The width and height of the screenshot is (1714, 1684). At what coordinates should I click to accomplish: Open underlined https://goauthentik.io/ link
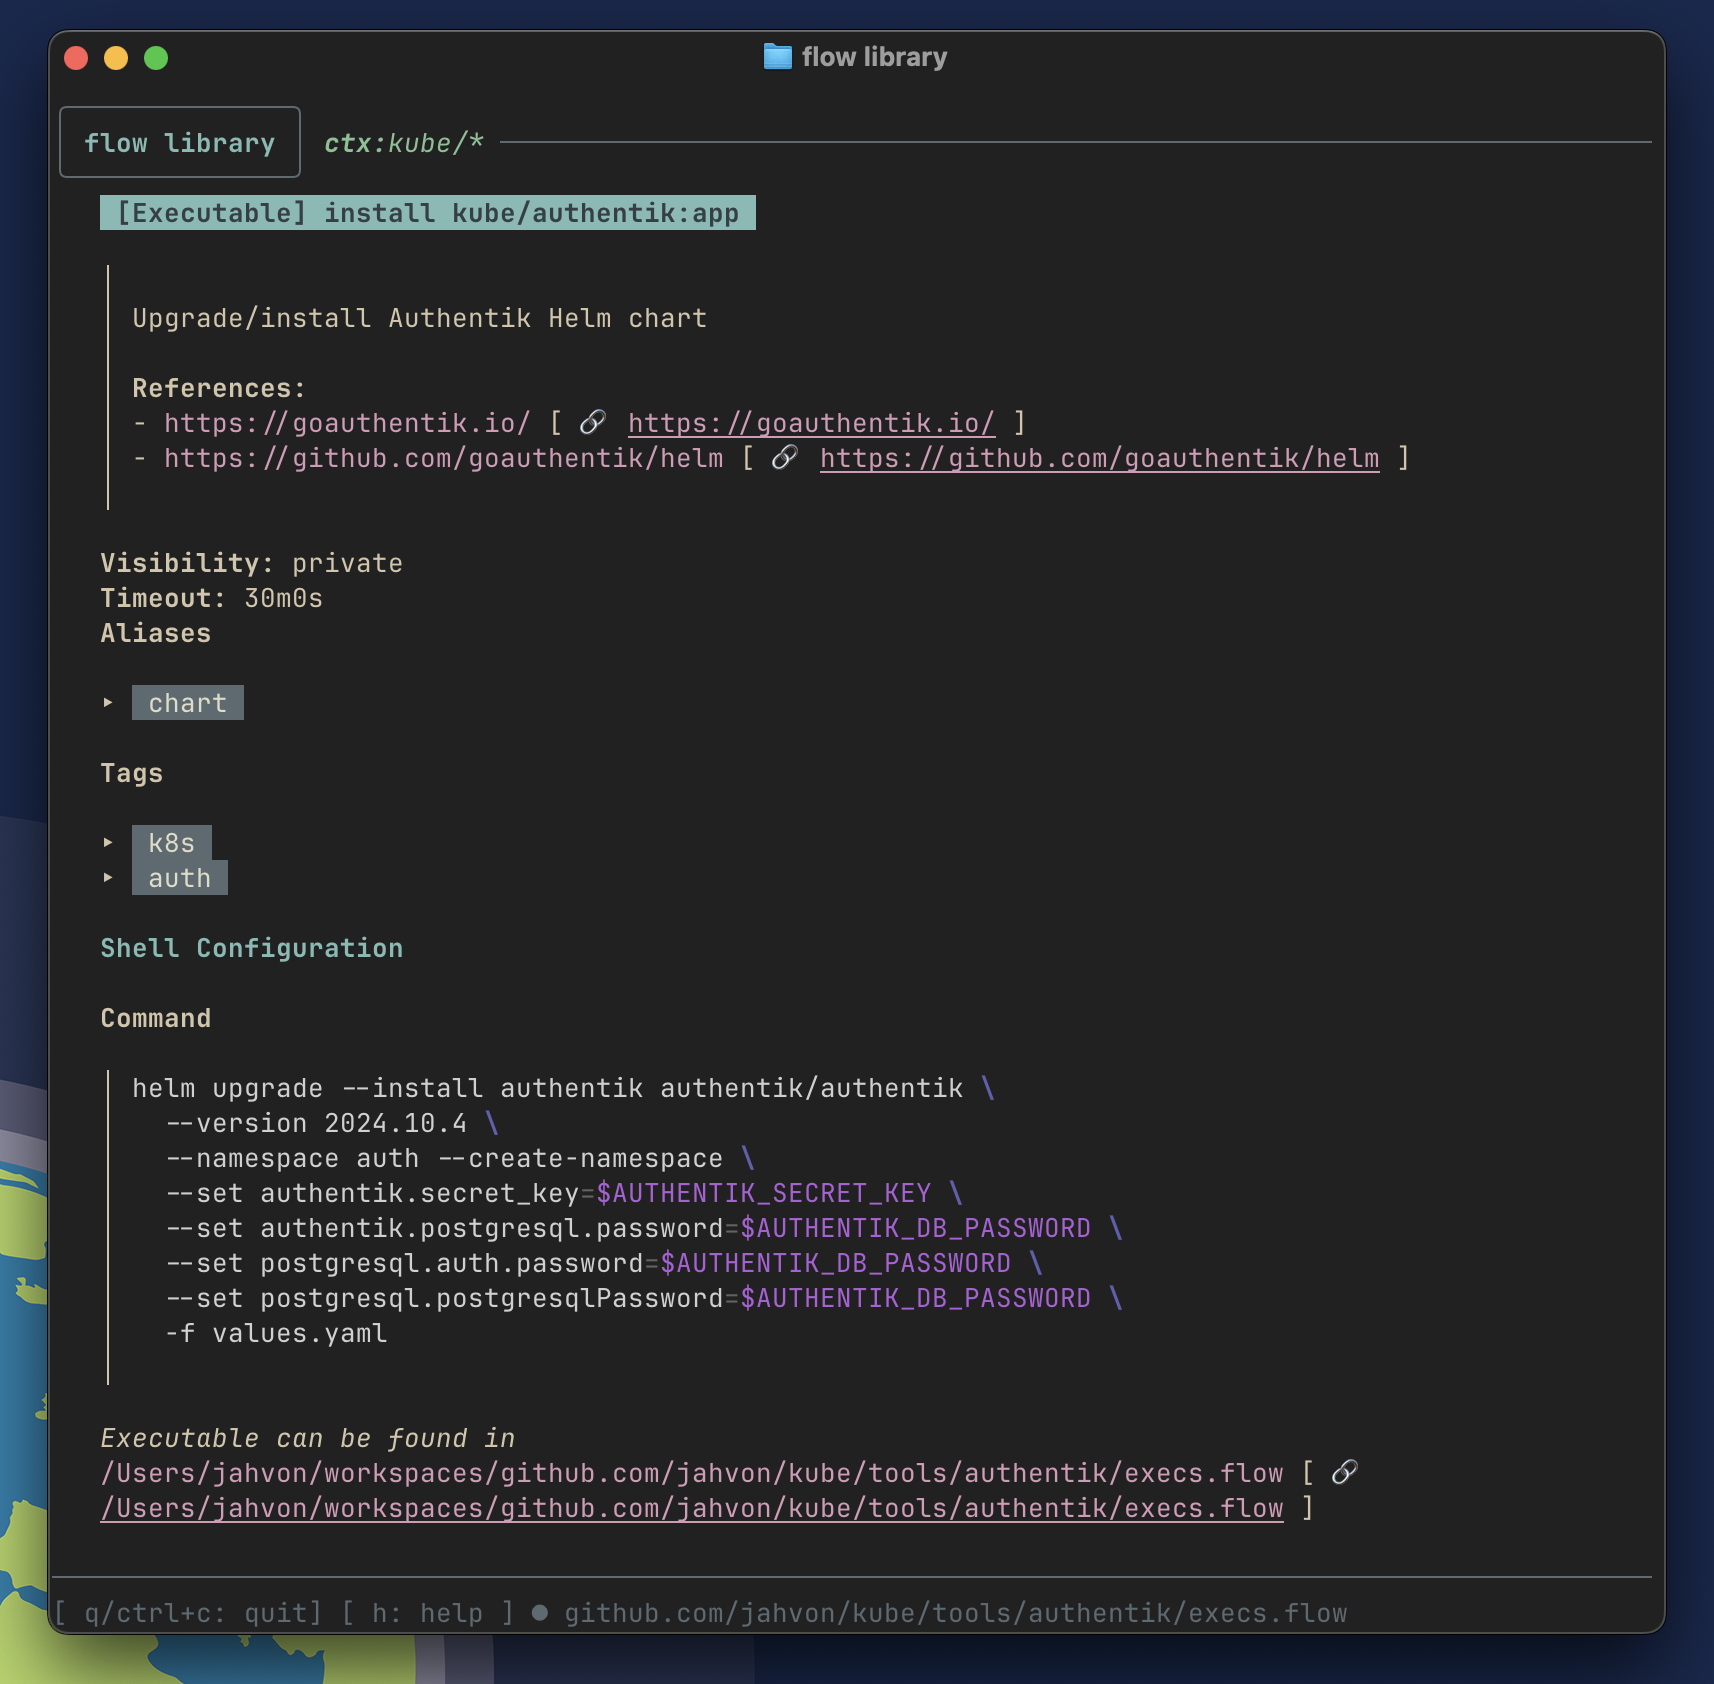[811, 423]
